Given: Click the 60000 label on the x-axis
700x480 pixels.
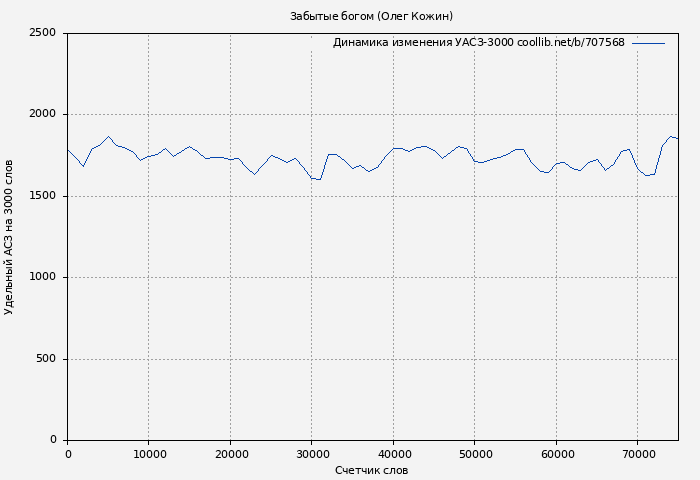Looking at the screenshot, I should [557, 454].
